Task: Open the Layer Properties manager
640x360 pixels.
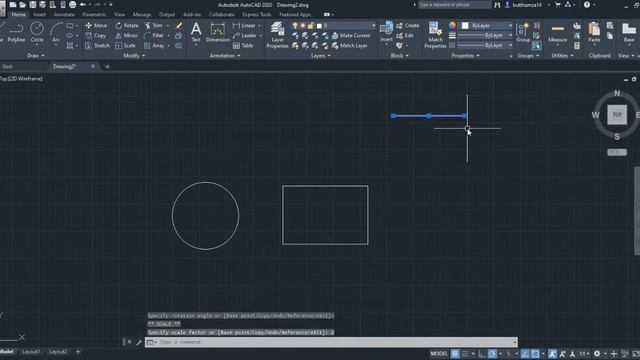Action: pos(278,35)
